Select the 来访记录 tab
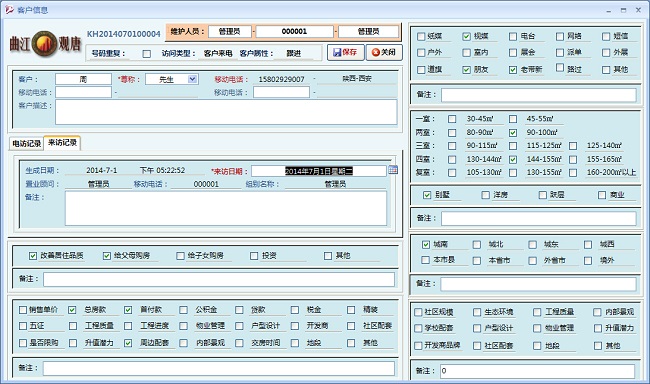650x384 pixels. pyautogui.click(x=62, y=143)
